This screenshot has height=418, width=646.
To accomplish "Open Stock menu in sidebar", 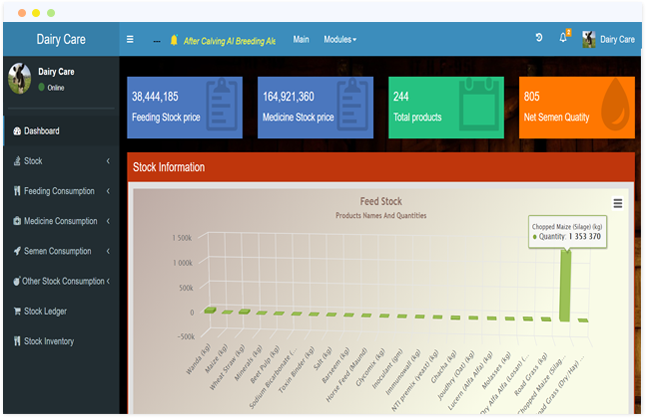I will [x=61, y=161].
